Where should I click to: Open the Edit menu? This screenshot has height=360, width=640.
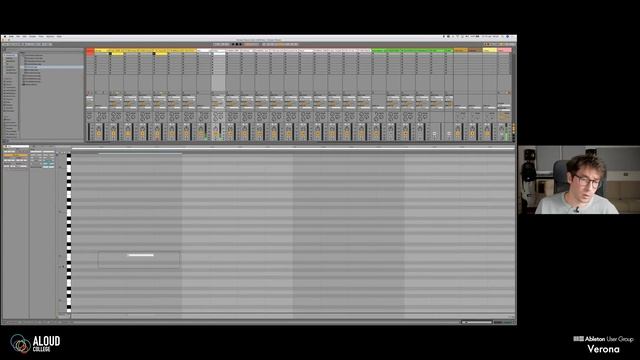click(24, 37)
